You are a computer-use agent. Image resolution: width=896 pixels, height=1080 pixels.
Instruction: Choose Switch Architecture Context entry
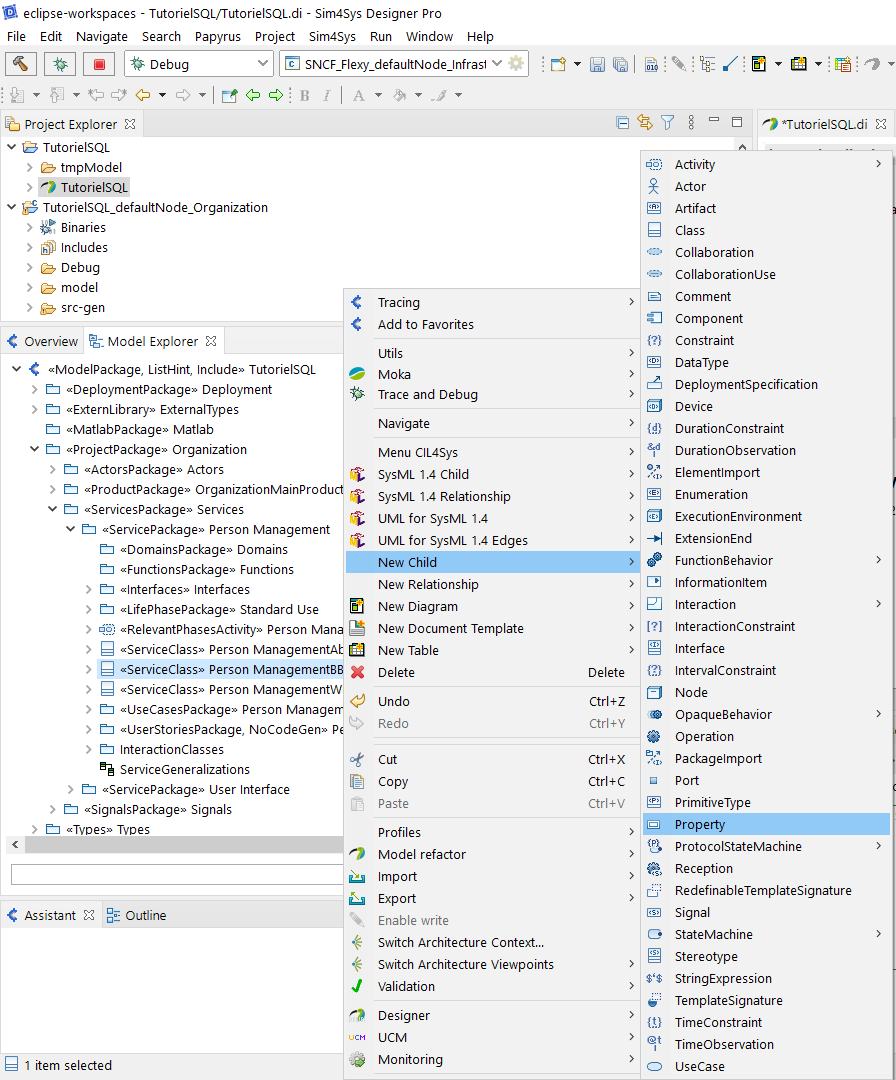[492, 942]
